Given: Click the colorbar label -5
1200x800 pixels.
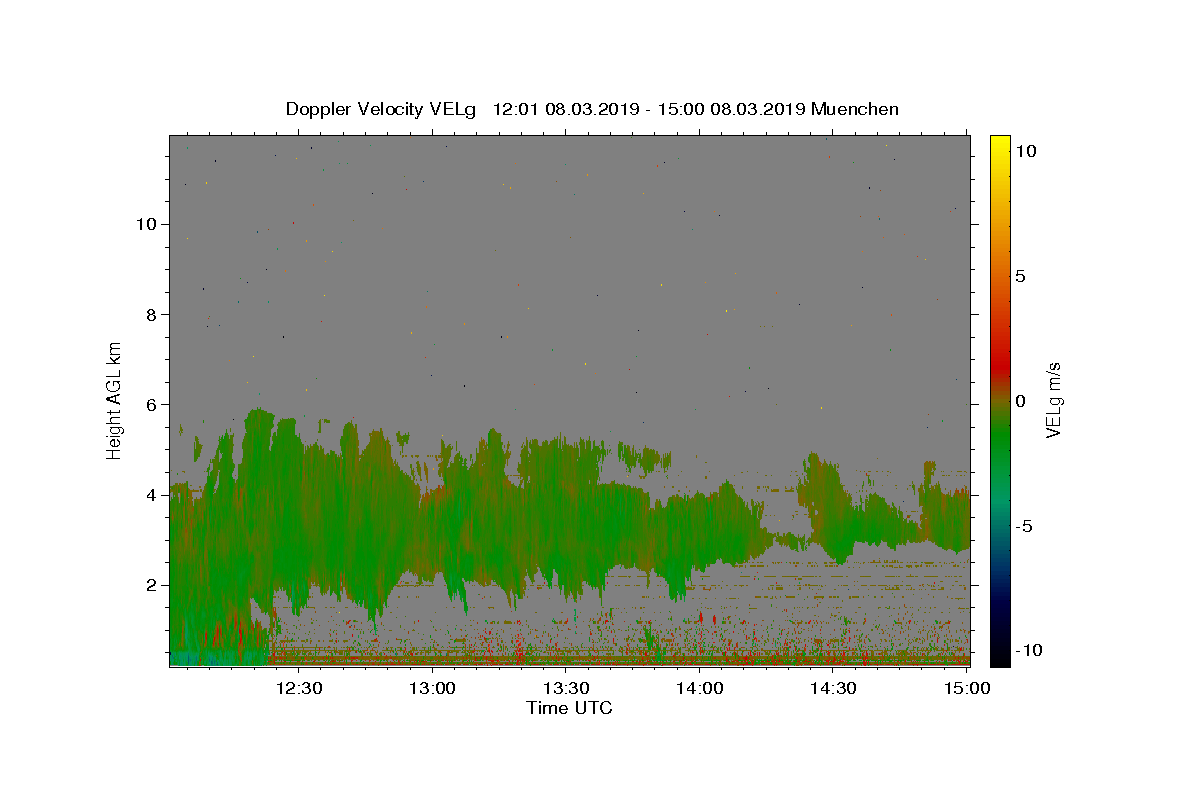Looking at the screenshot, I should (x=1024, y=526).
